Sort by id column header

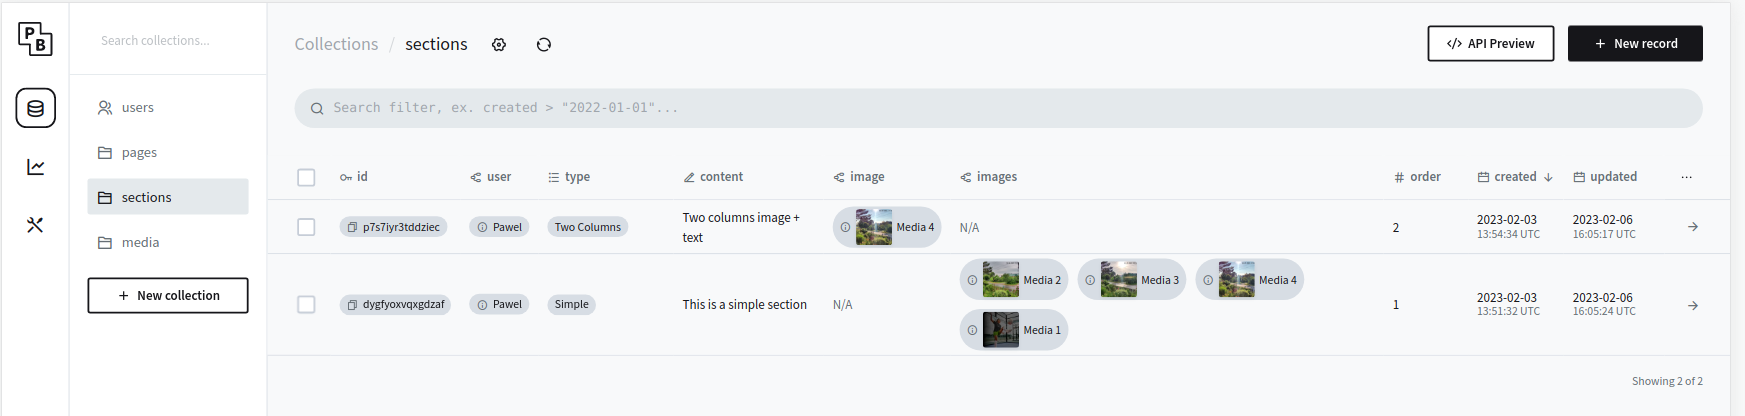click(354, 177)
